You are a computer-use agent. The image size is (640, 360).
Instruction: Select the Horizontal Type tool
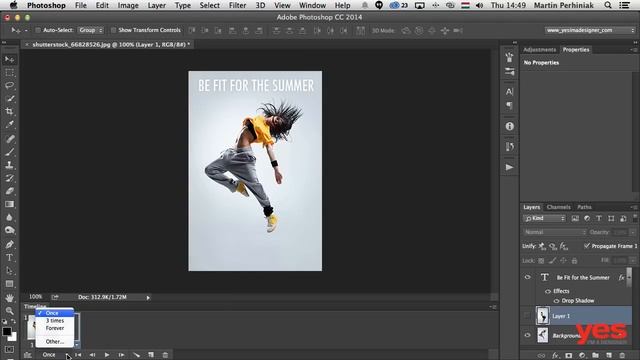(x=9, y=258)
